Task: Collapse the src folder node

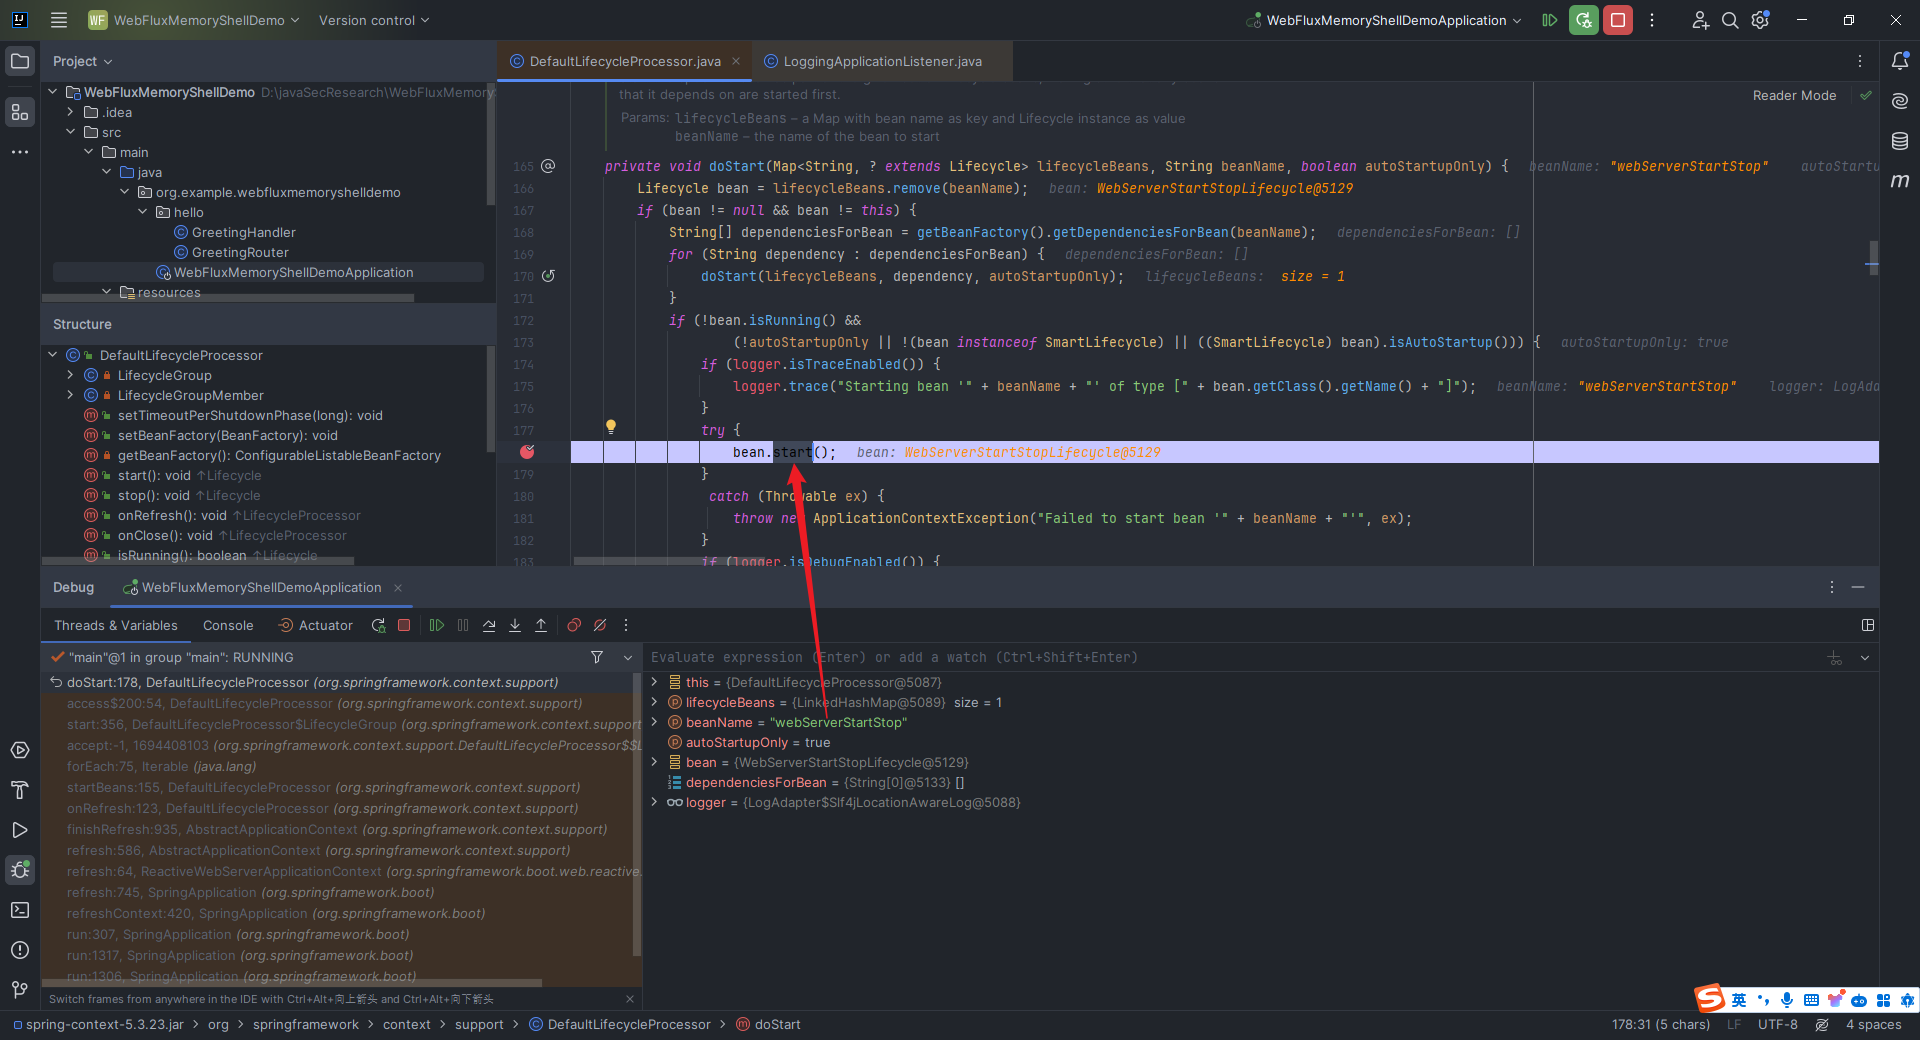Action: click(71, 132)
